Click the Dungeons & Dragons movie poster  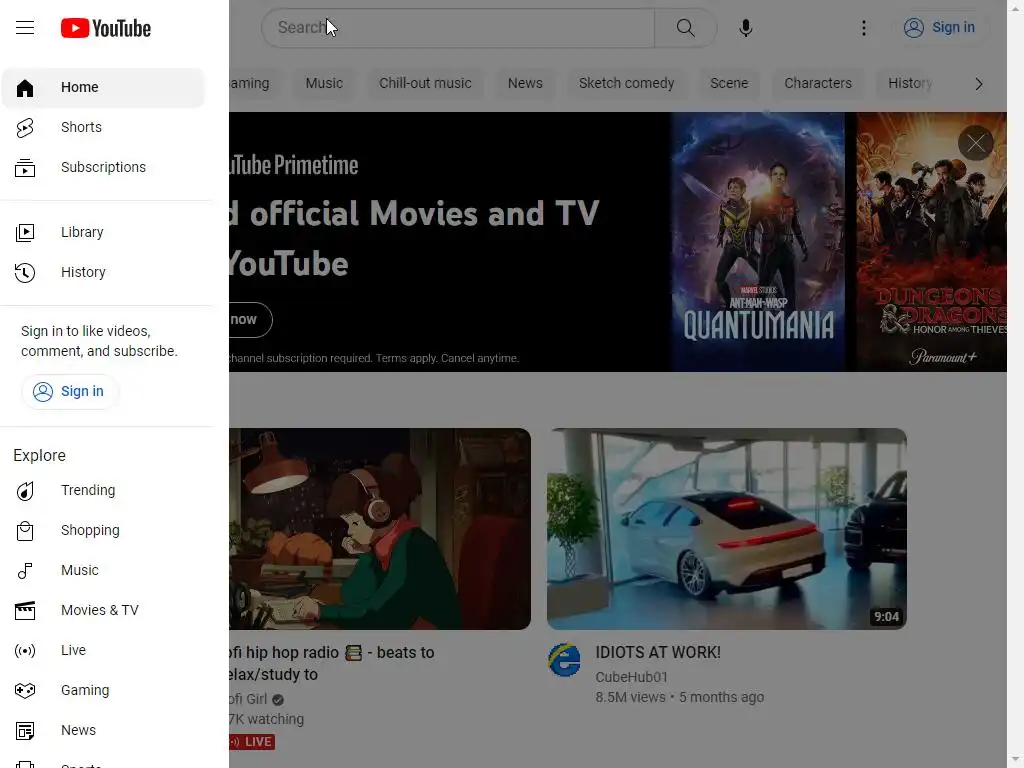(x=931, y=242)
